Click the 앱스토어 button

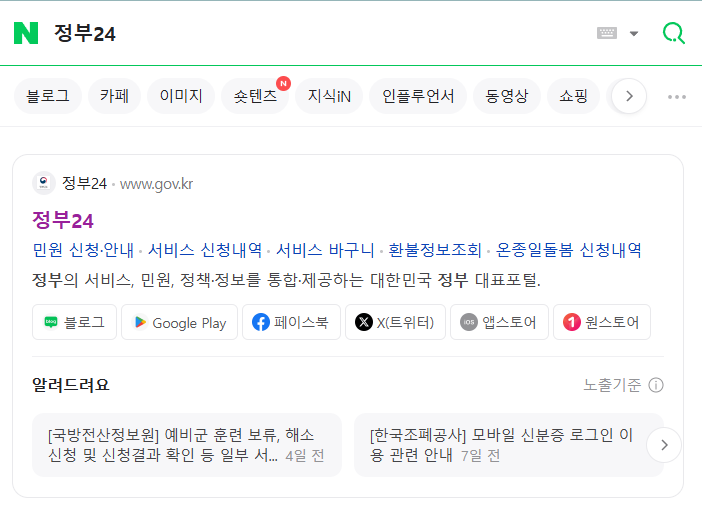click(x=499, y=322)
